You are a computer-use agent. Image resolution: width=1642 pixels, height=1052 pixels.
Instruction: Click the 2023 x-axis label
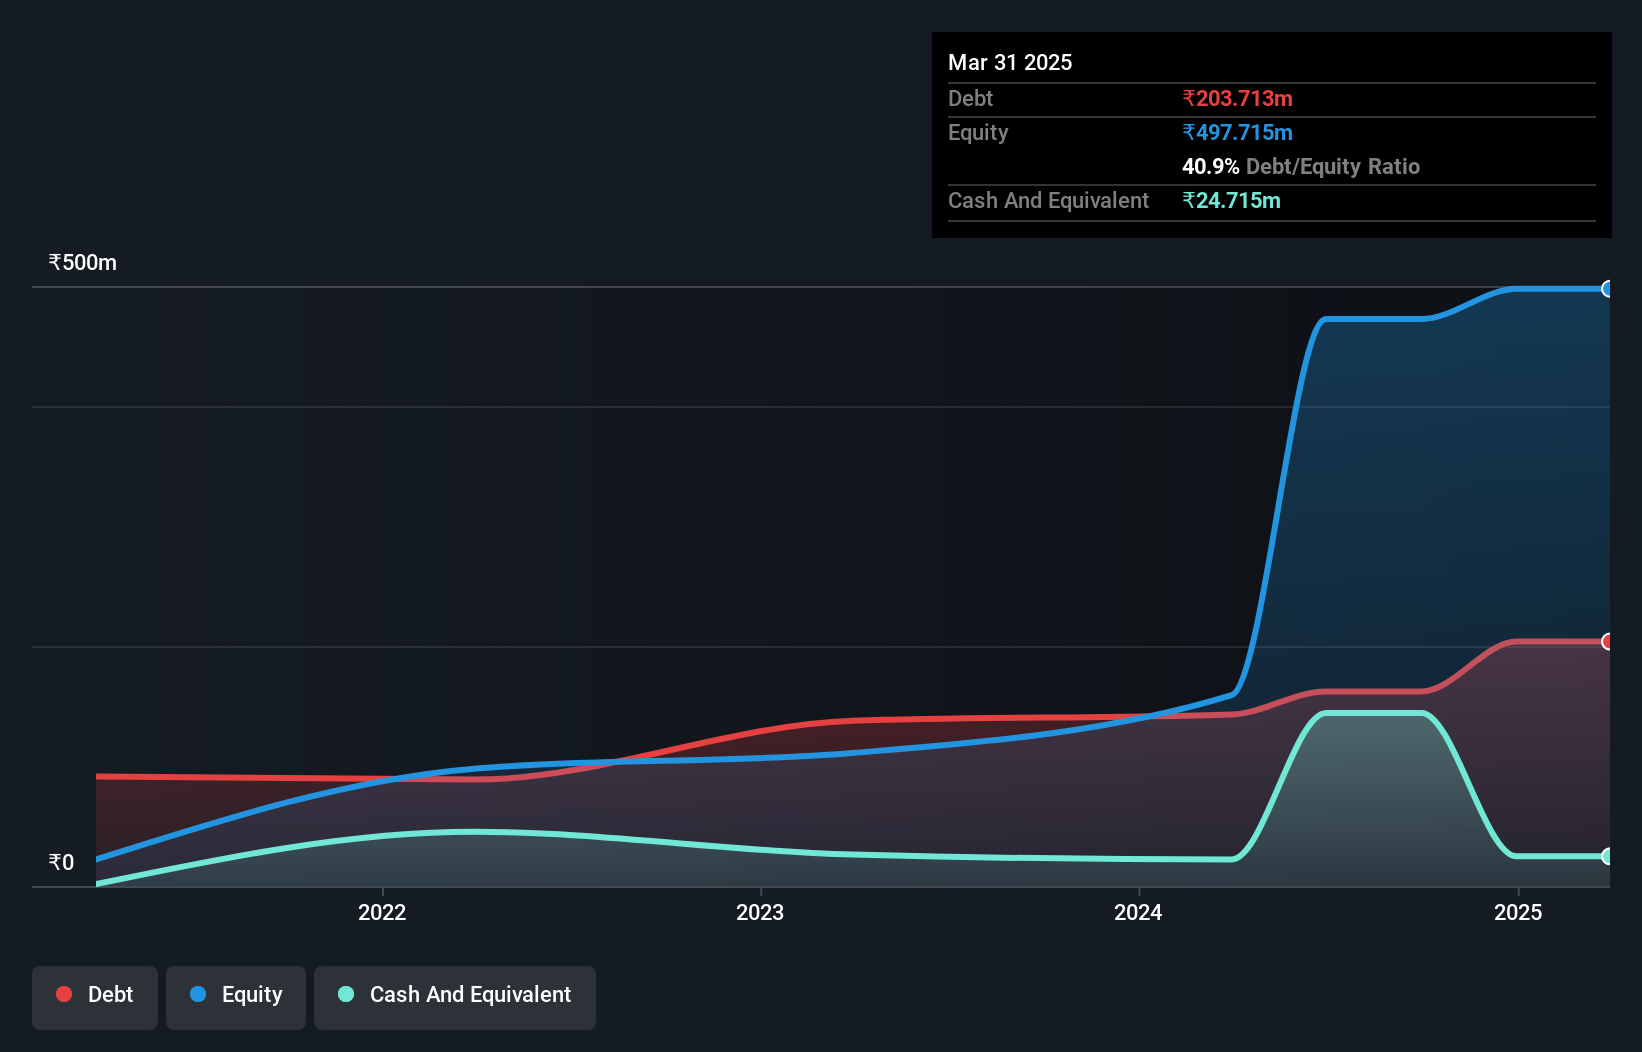coord(760,912)
